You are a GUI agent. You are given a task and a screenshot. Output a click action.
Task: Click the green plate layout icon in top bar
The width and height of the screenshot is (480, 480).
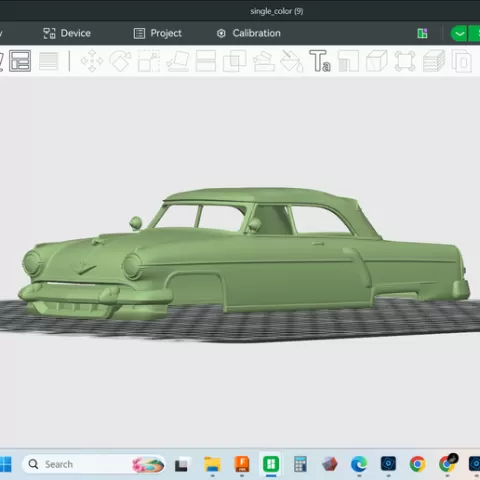coord(422,33)
